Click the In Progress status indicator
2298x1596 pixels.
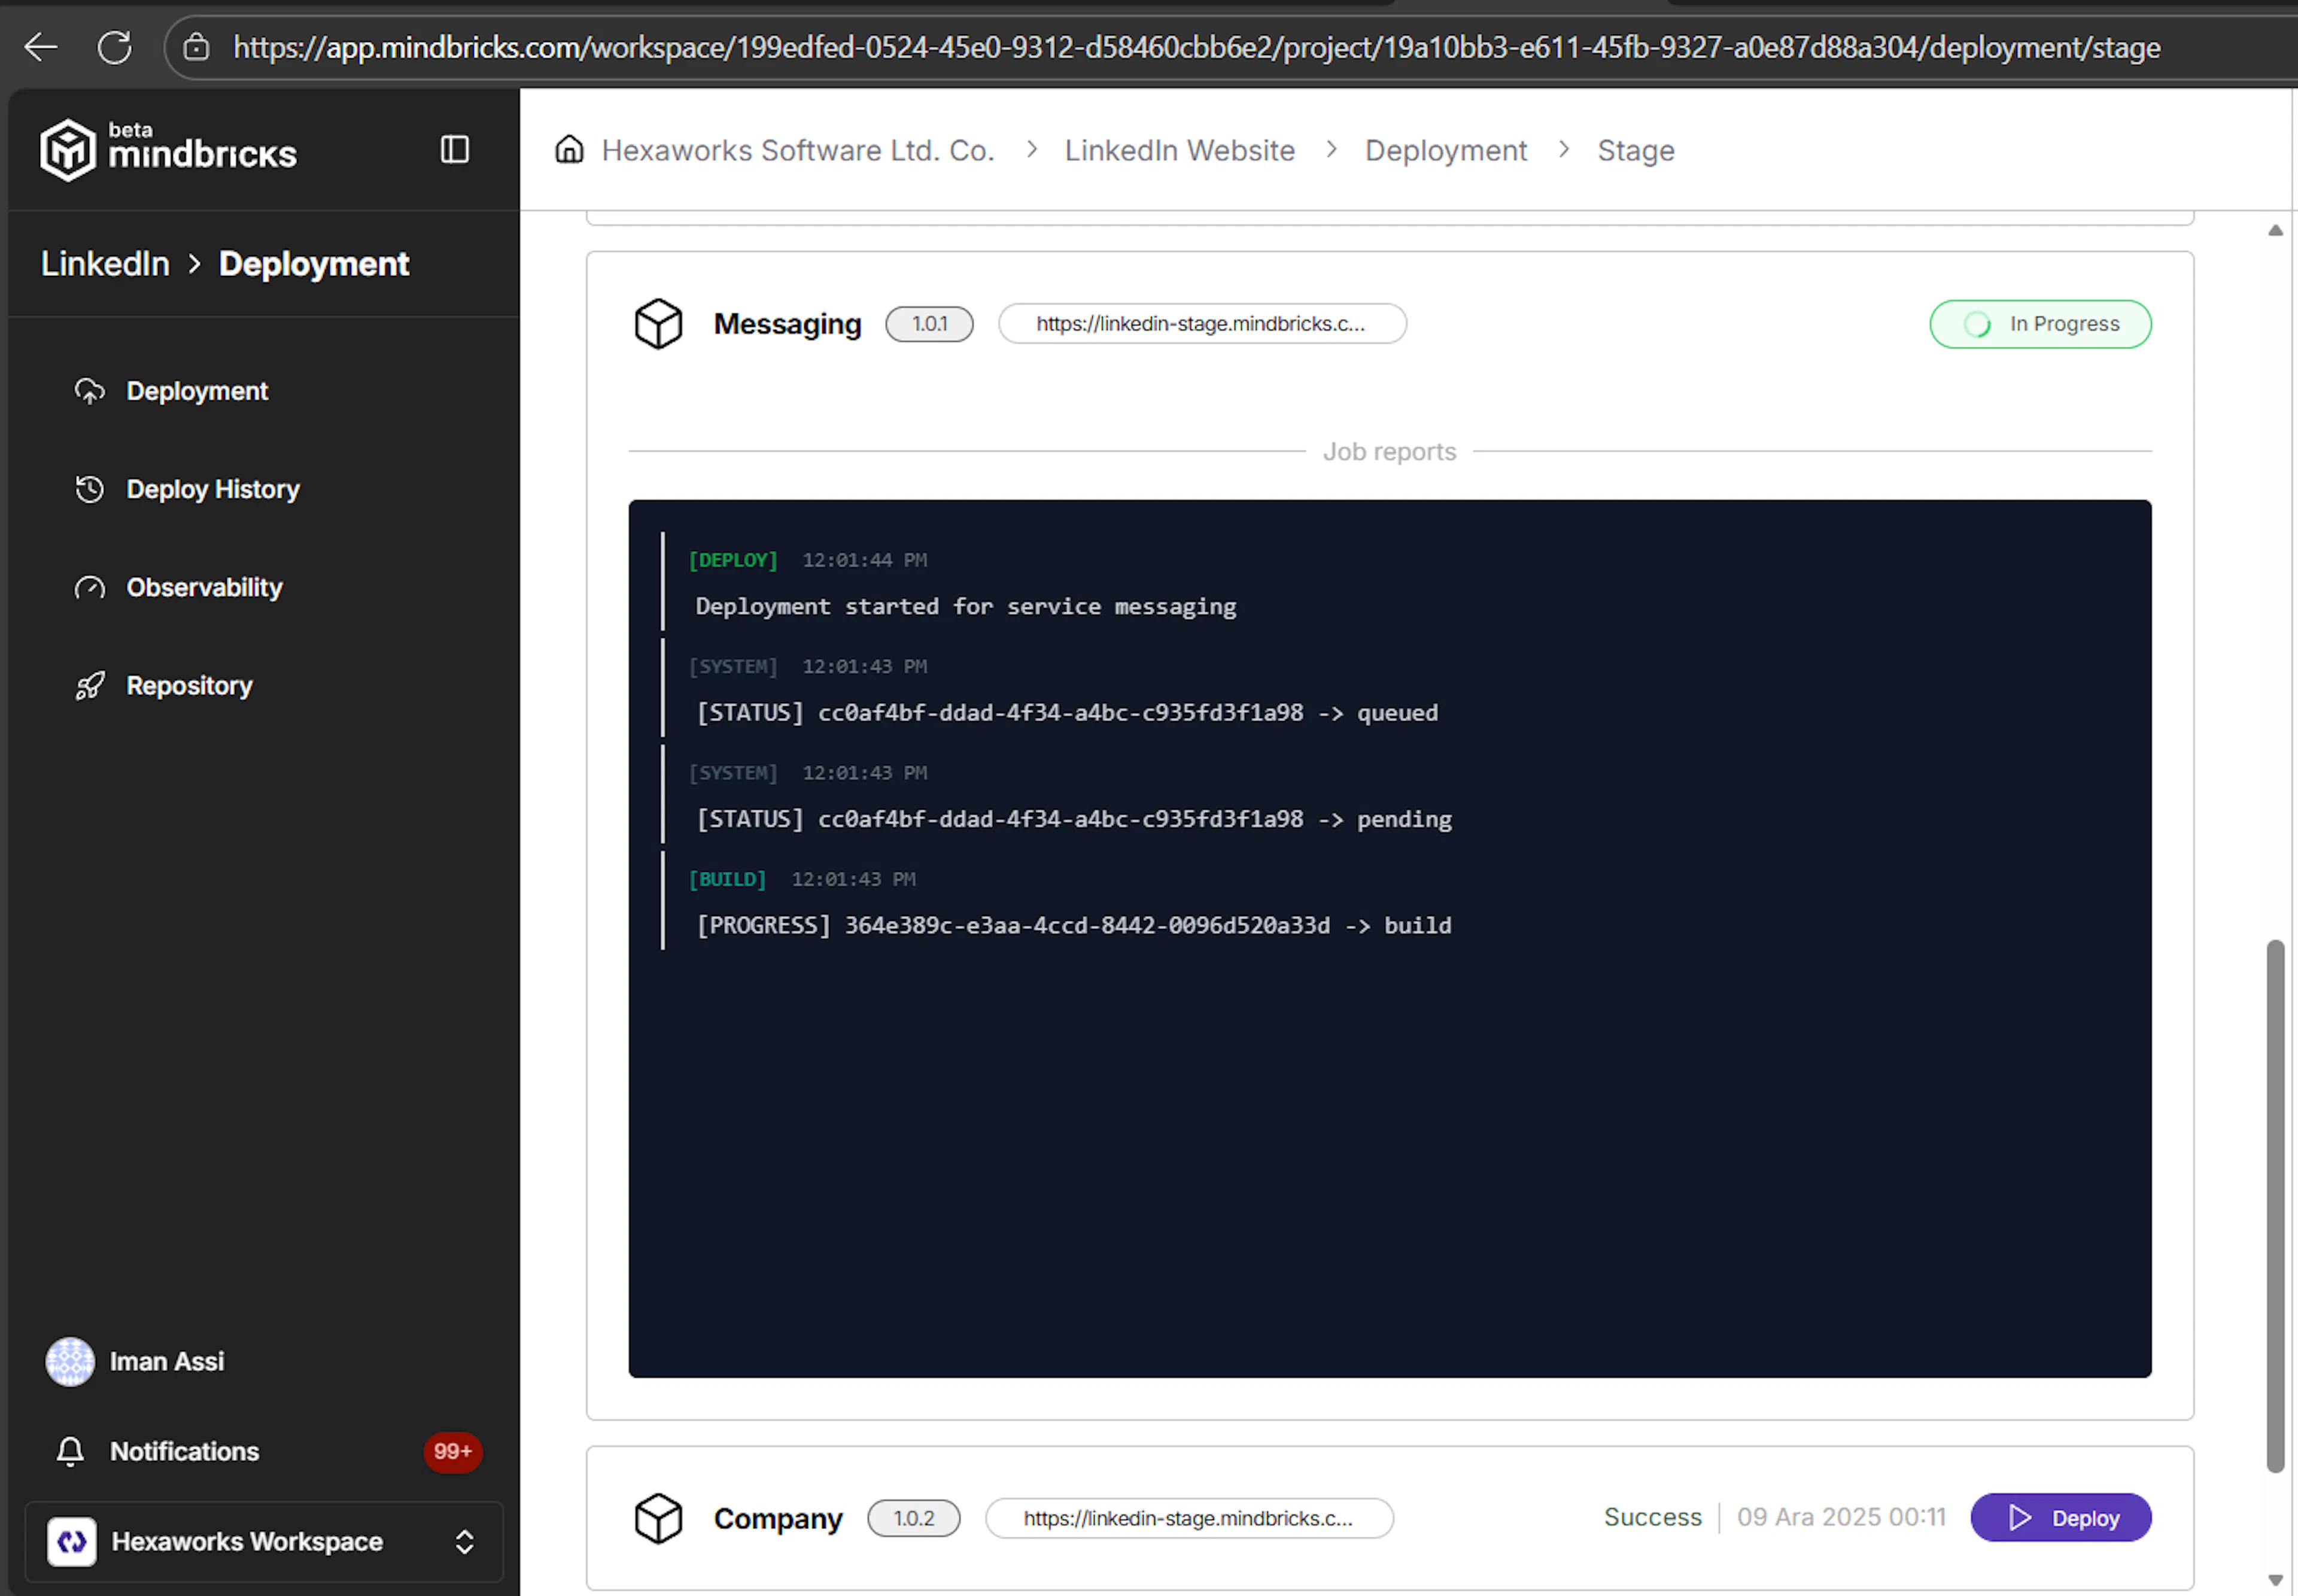coord(2040,324)
